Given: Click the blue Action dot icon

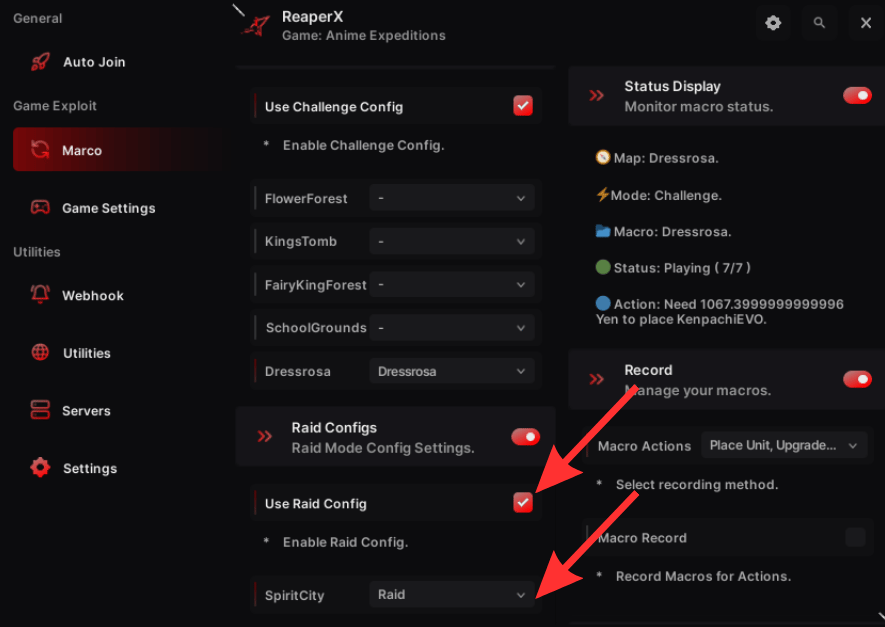Looking at the screenshot, I should 603,303.
